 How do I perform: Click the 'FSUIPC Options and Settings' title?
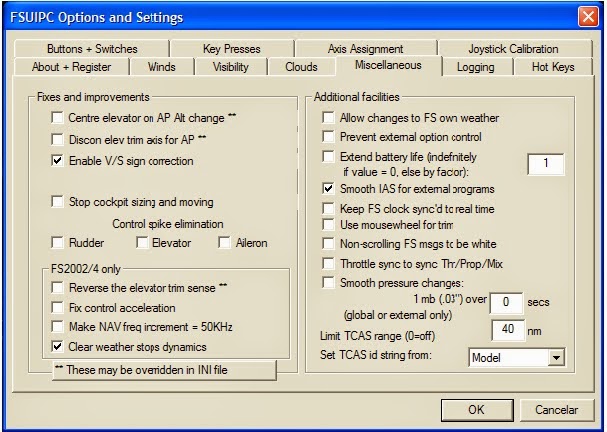pos(96,17)
